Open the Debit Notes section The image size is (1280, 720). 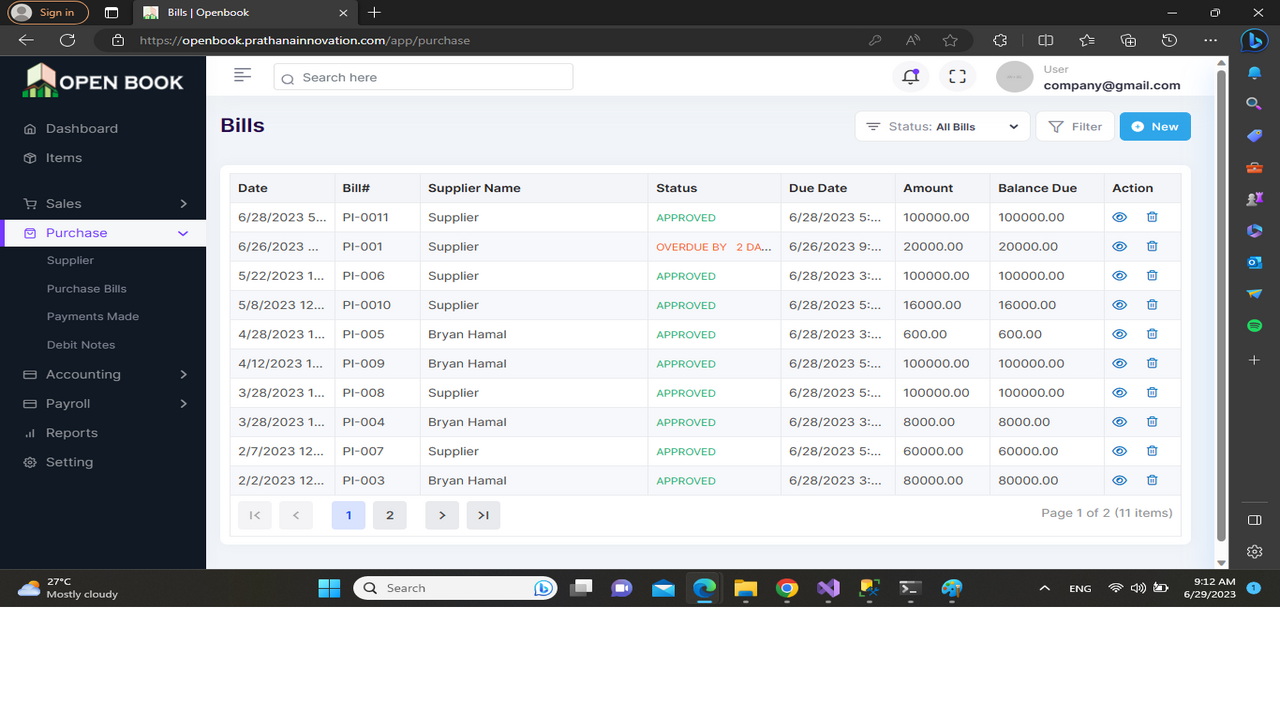[81, 344]
